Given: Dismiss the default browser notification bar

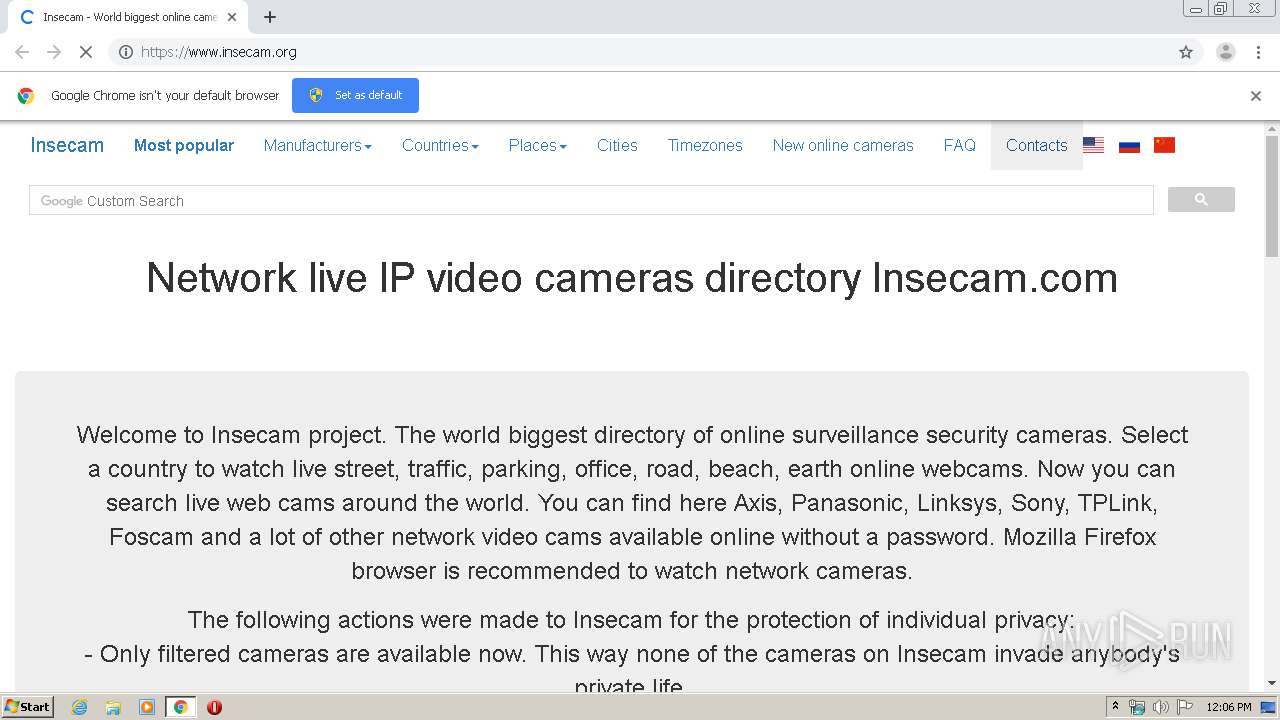Looking at the screenshot, I should [1256, 96].
